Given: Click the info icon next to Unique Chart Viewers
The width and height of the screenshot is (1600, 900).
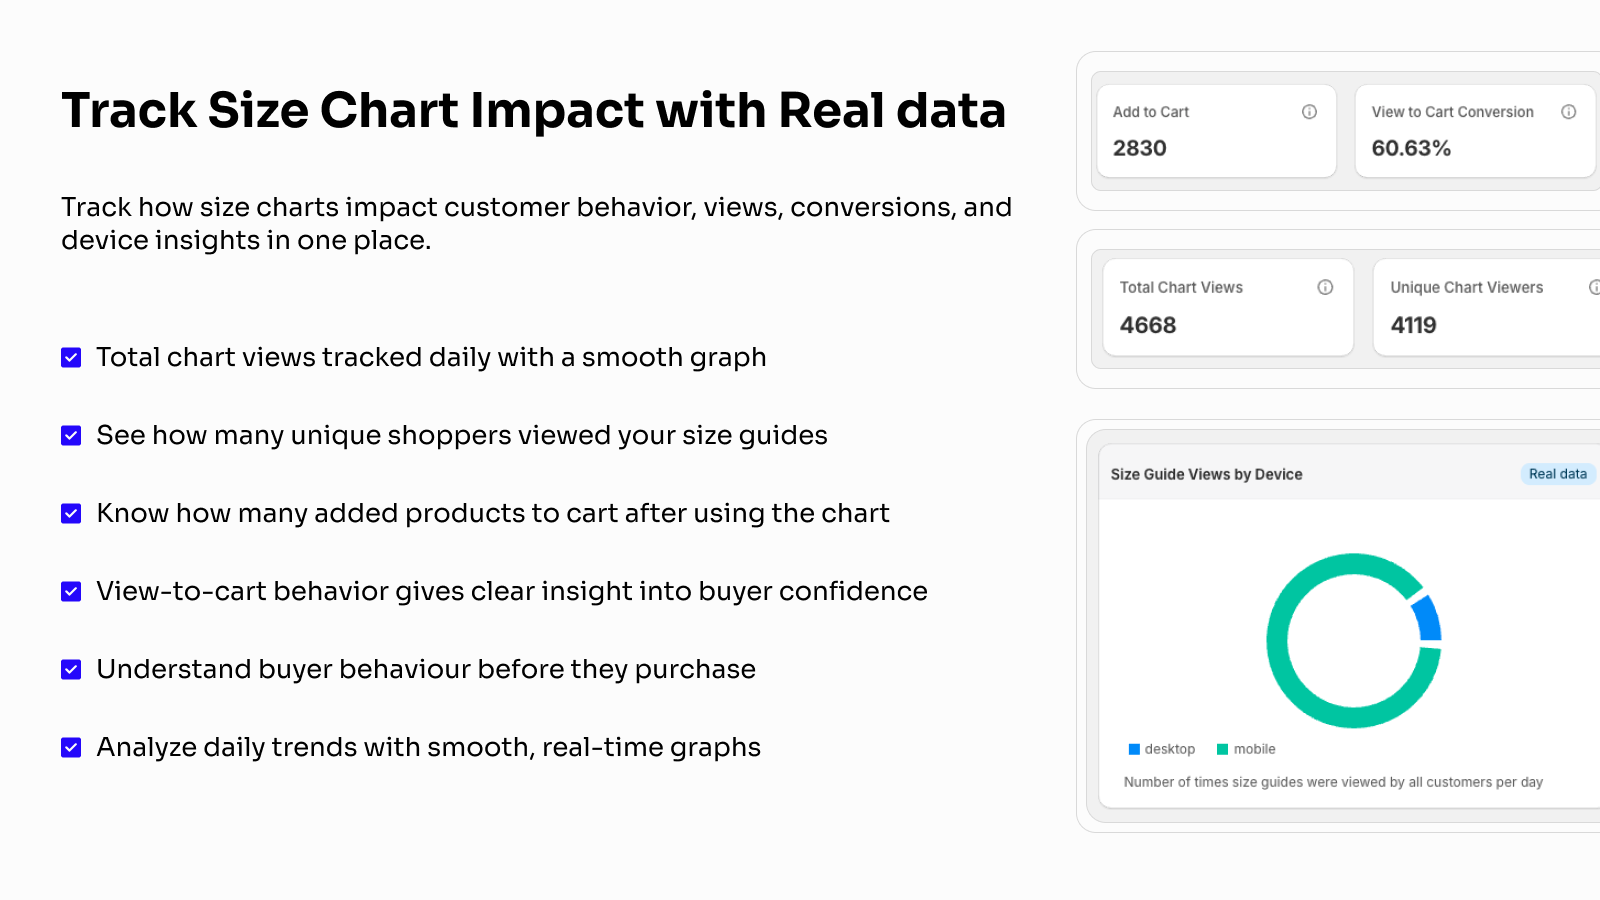Looking at the screenshot, I should (1595, 287).
